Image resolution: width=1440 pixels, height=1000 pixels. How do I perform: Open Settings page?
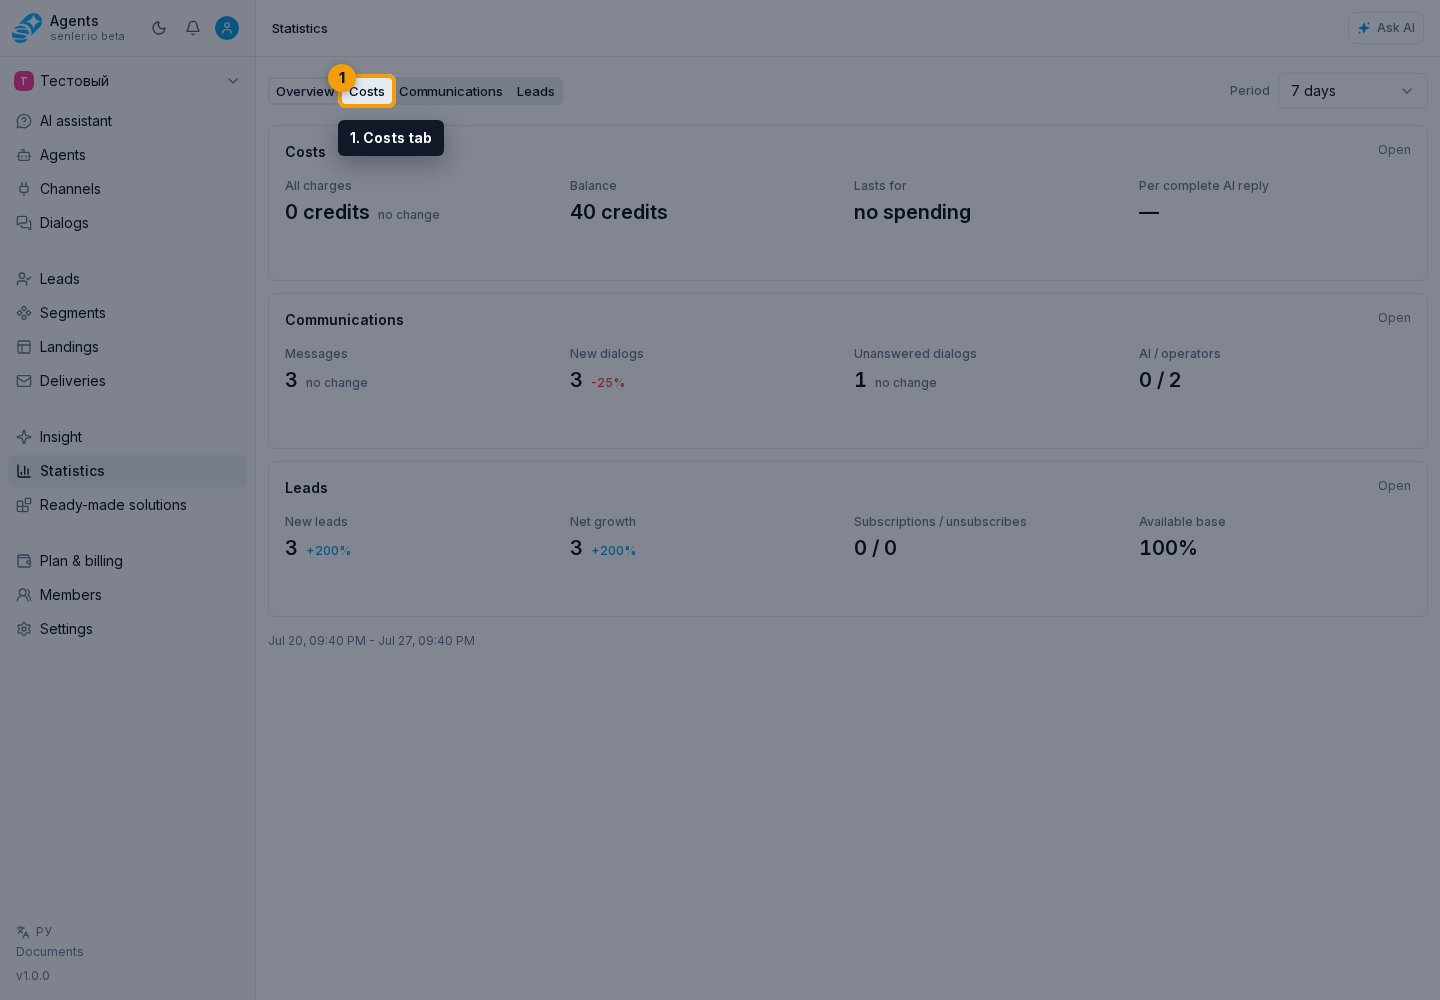click(x=127, y=629)
